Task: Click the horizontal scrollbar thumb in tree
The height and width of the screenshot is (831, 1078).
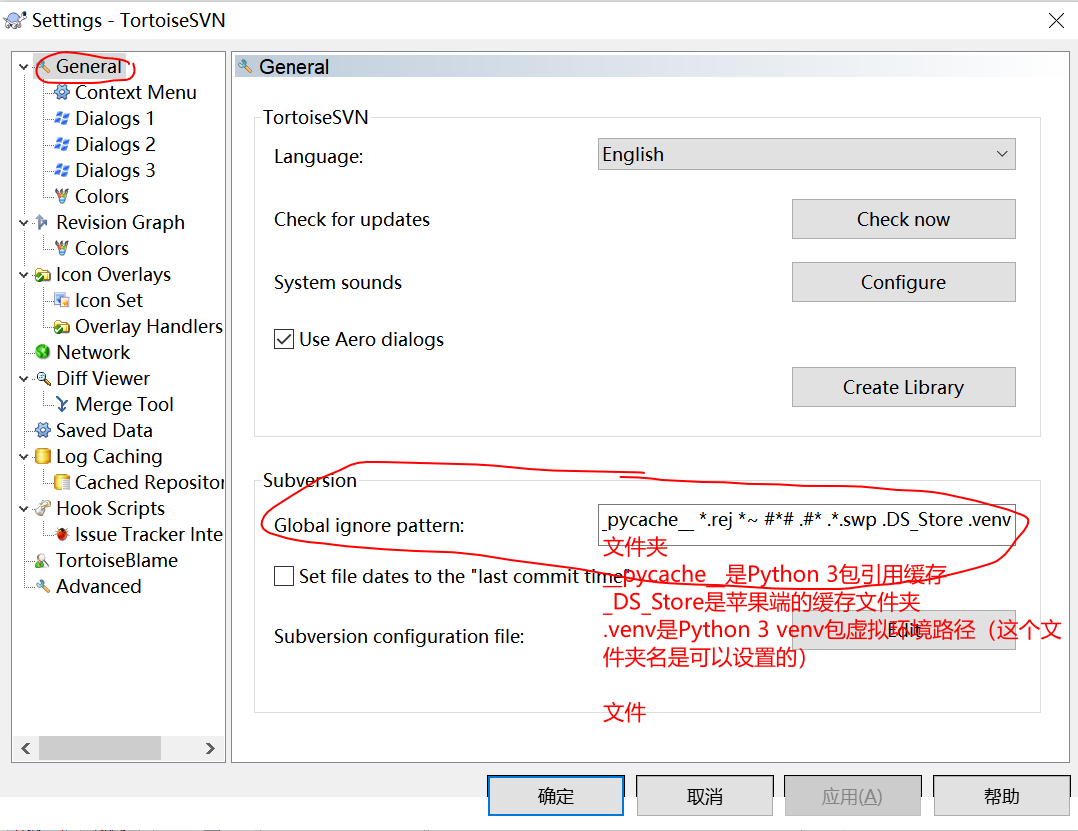Action: (x=100, y=749)
